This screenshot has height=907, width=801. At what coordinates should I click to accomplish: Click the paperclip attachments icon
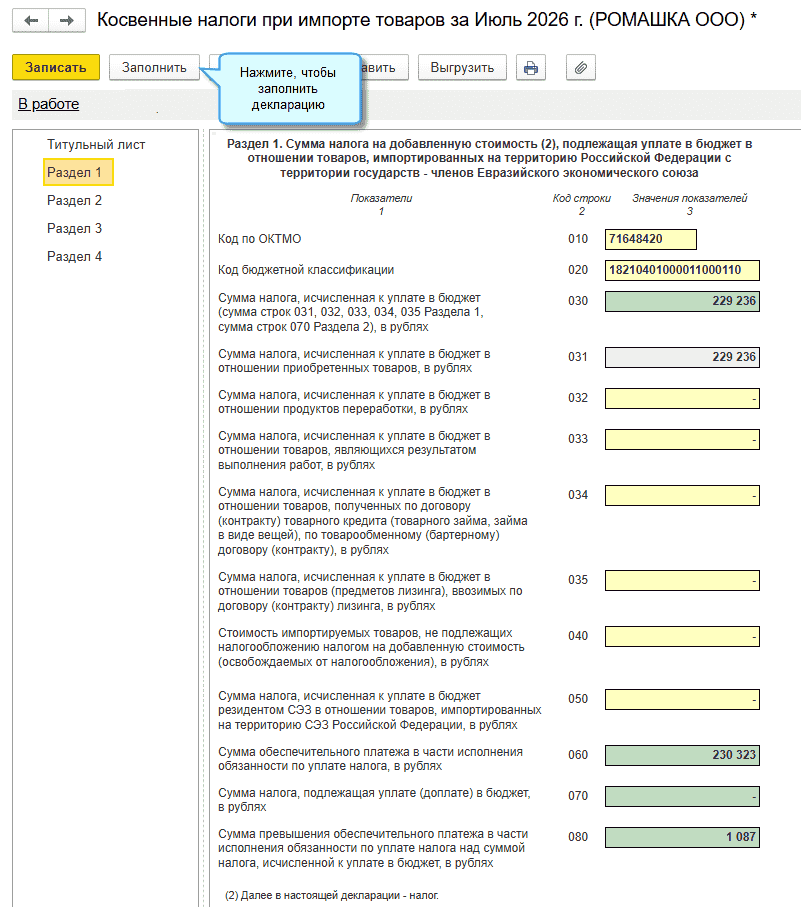[x=581, y=68]
